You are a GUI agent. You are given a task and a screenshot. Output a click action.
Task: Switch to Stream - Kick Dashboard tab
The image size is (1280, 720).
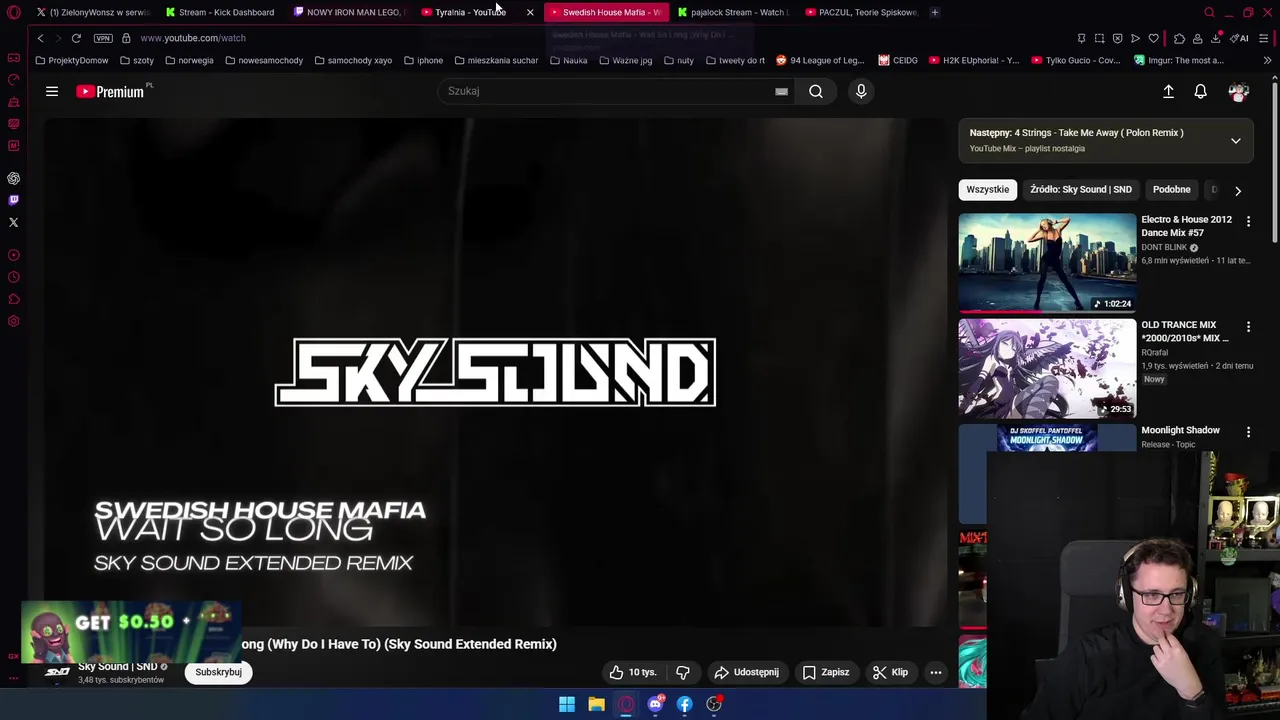click(x=220, y=12)
